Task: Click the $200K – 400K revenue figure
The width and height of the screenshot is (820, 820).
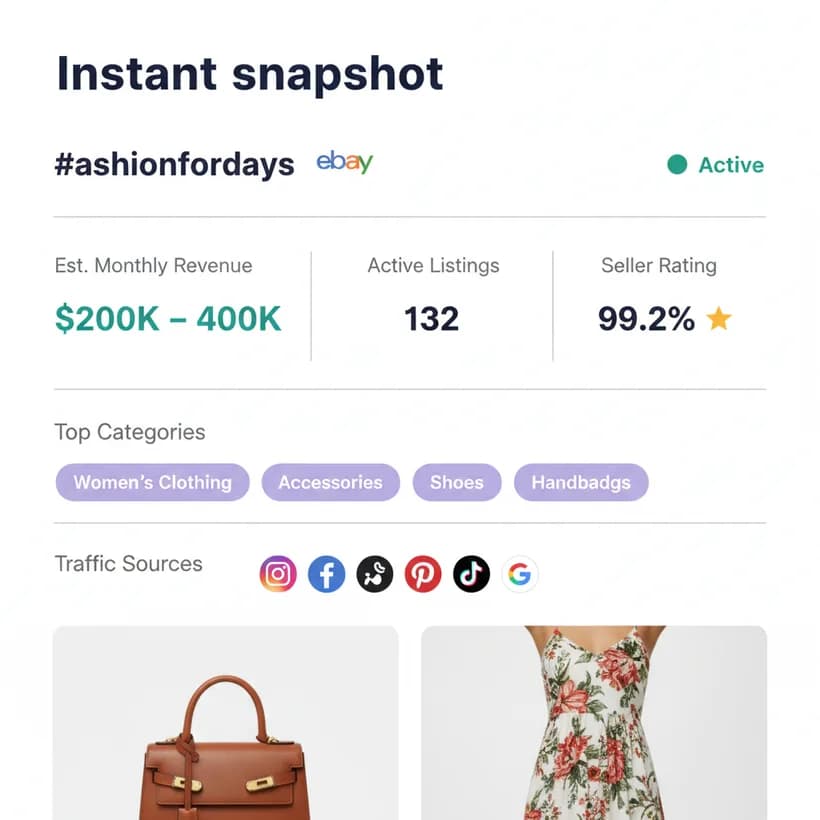Action: [168, 318]
